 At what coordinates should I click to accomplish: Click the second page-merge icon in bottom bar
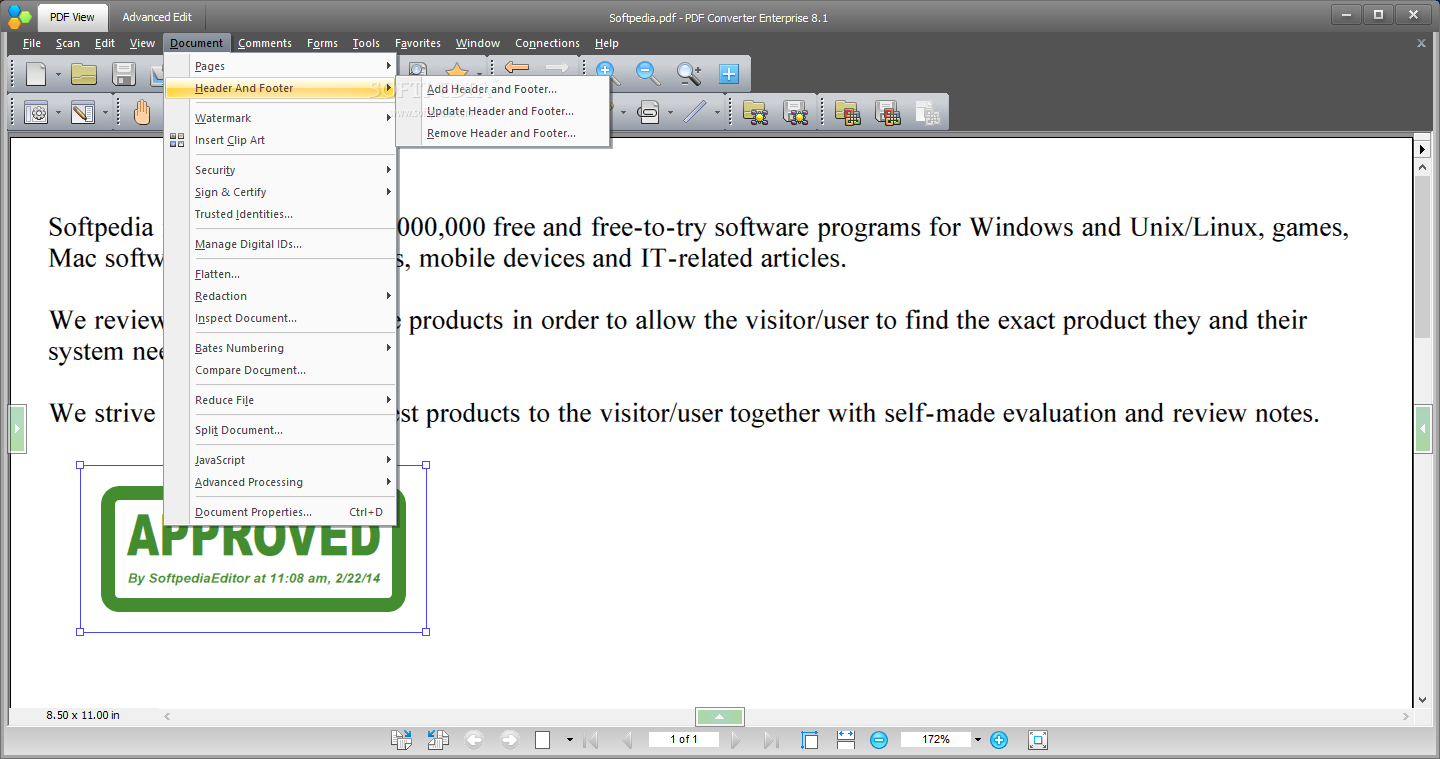coord(438,740)
